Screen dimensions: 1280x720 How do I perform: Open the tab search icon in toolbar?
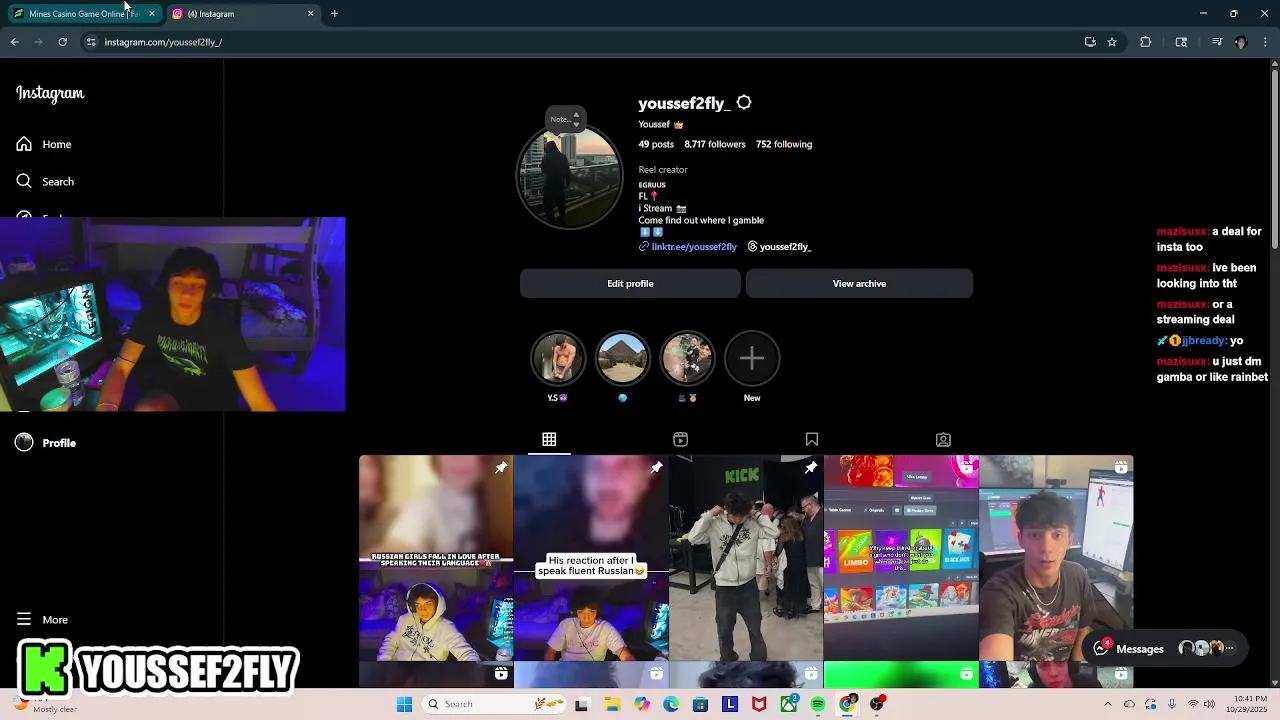coord(1181,42)
